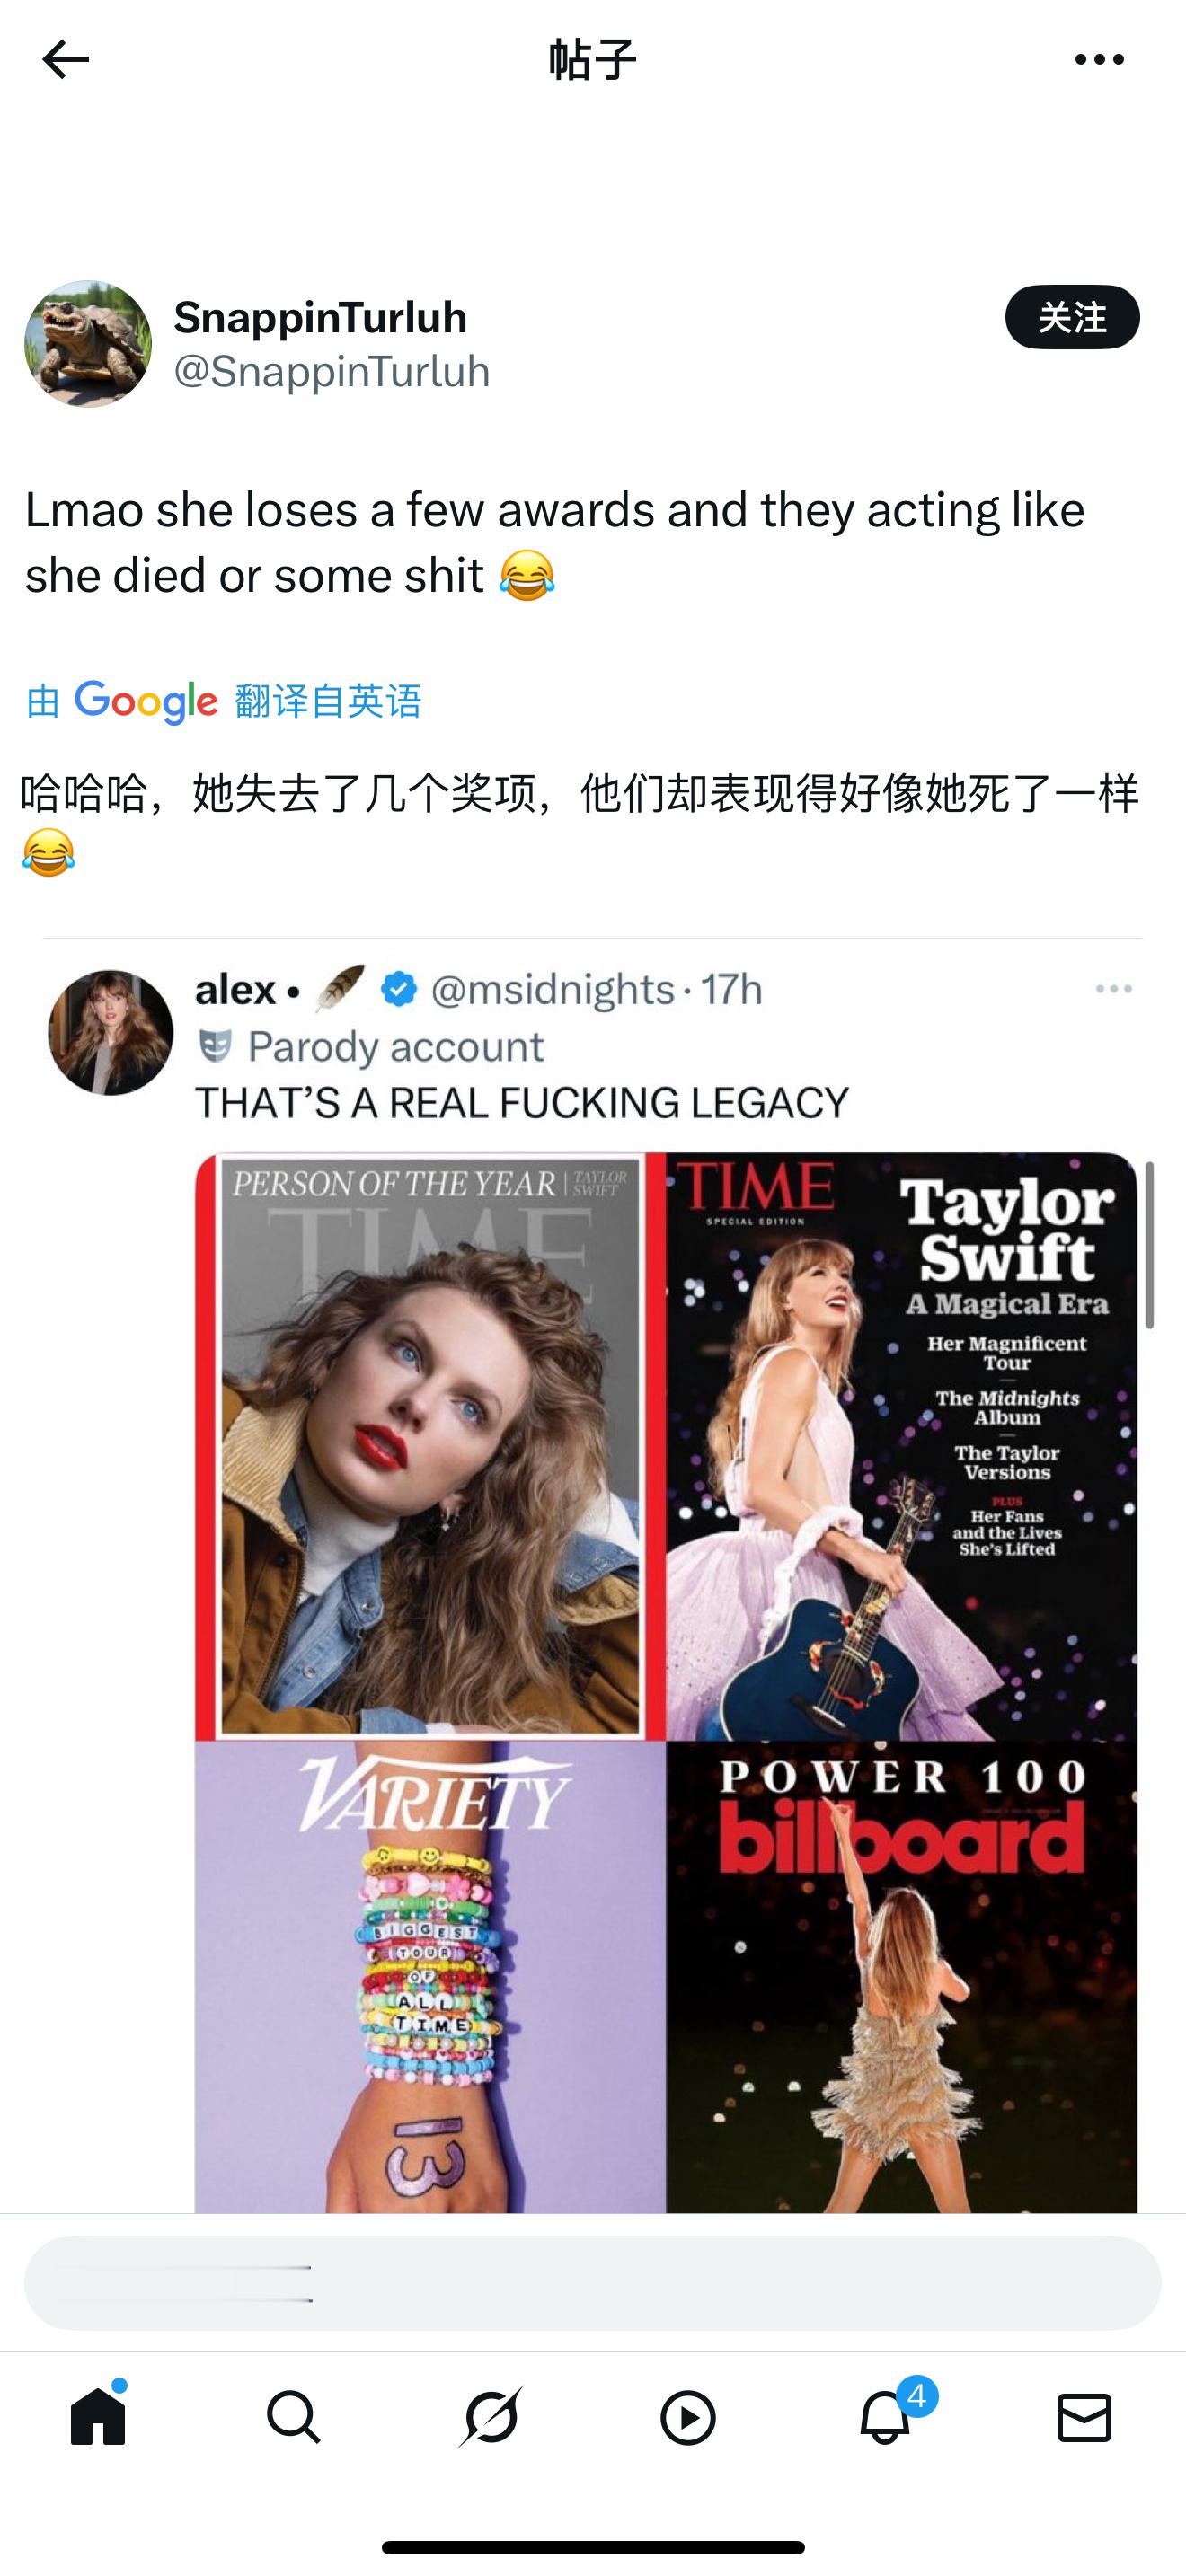Open SnappinTurluh's turtle profile picture
Viewport: 1186px width, 2576px height.
88,344
